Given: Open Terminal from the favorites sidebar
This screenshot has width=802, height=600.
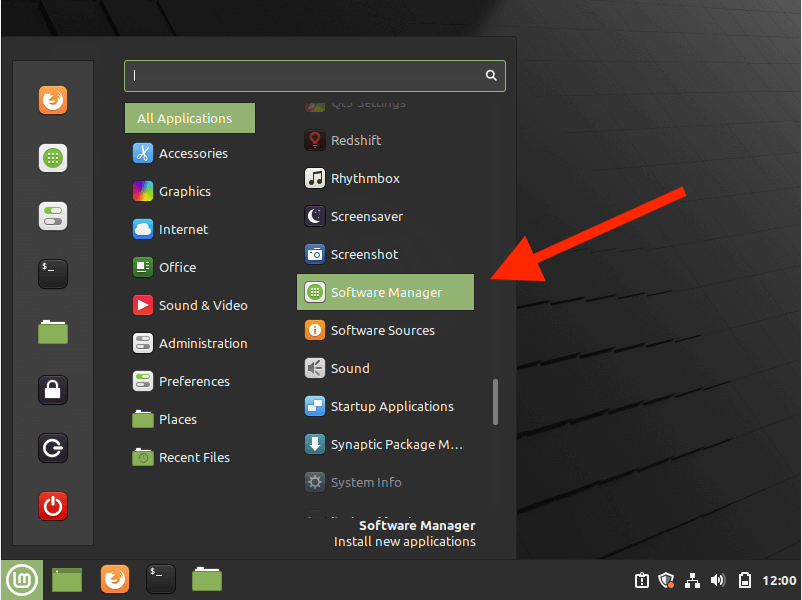Looking at the screenshot, I should 53,274.
